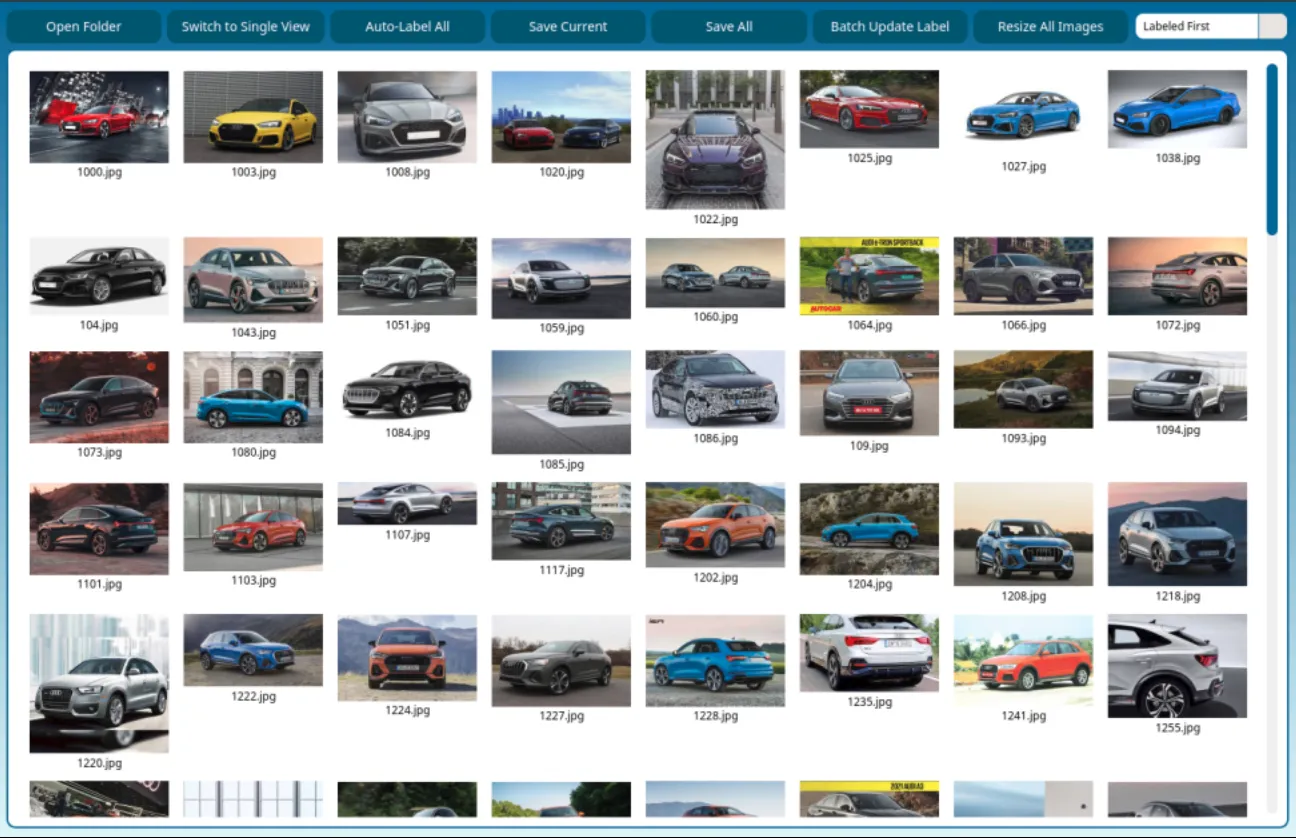Select the 1080.jpg teal car thumbnail
The image size is (1296, 838).
pyautogui.click(x=253, y=397)
